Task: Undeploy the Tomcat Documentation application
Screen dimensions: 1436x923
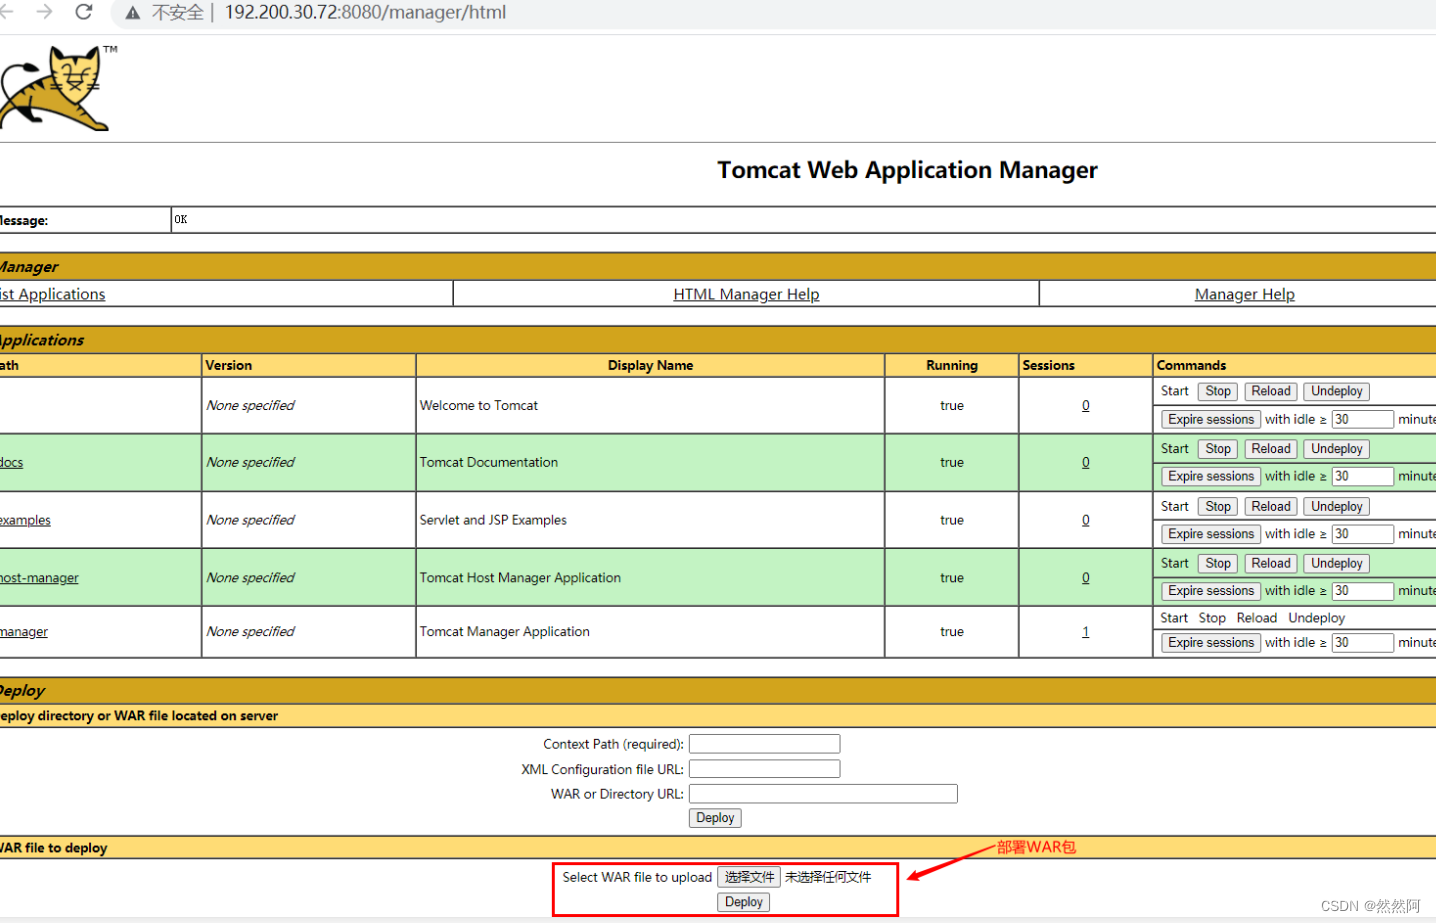Action: (1336, 449)
